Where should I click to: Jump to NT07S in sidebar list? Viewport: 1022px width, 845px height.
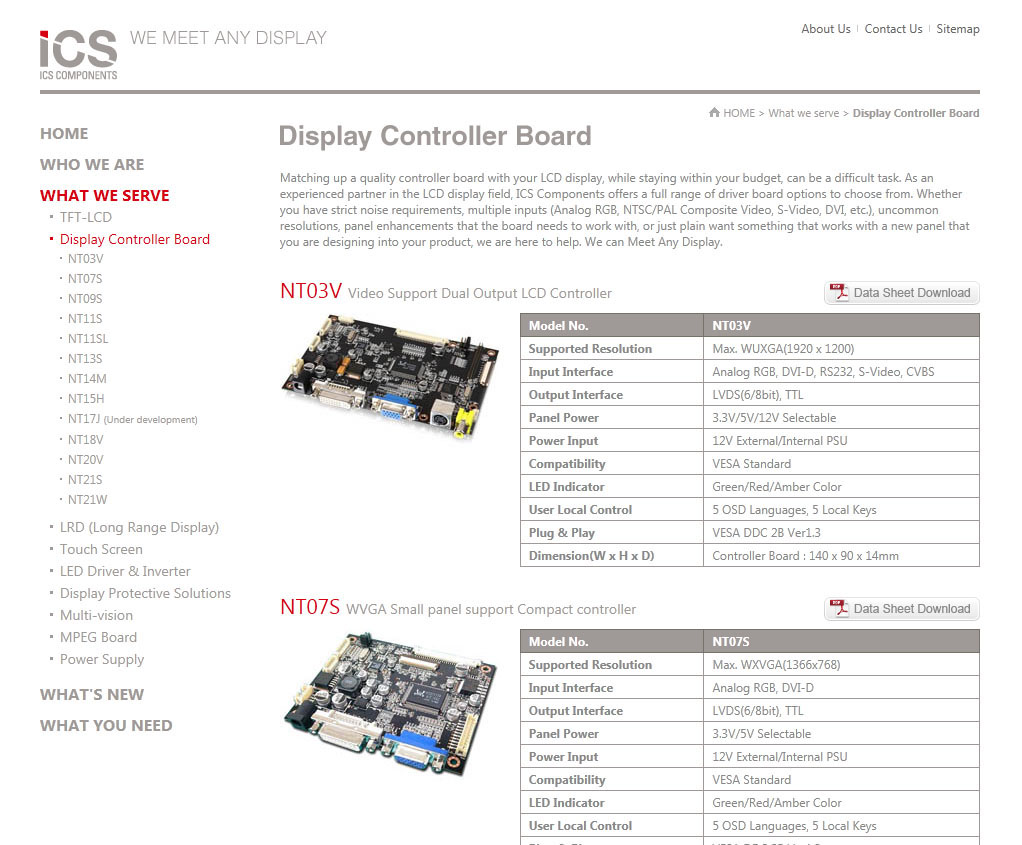click(85, 278)
